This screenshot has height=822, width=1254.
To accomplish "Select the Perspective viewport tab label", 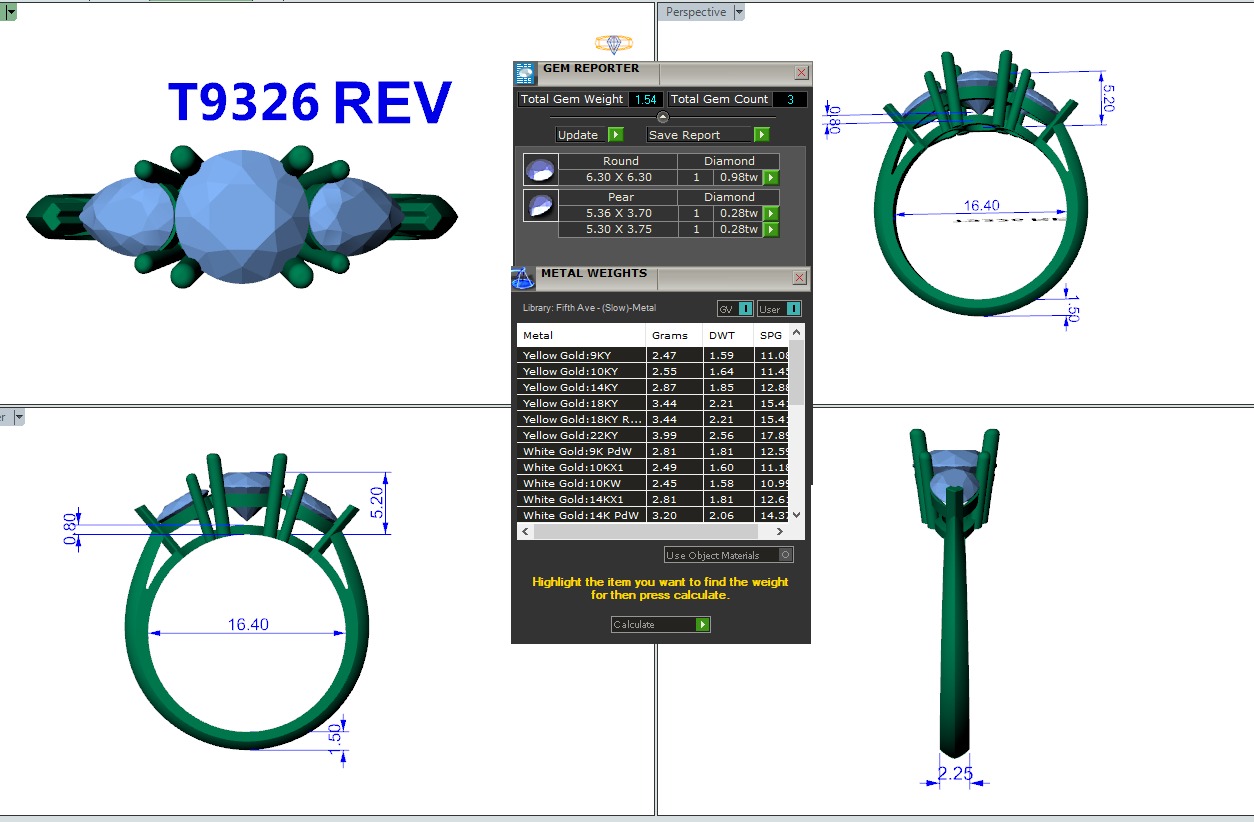I will (696, 12).
